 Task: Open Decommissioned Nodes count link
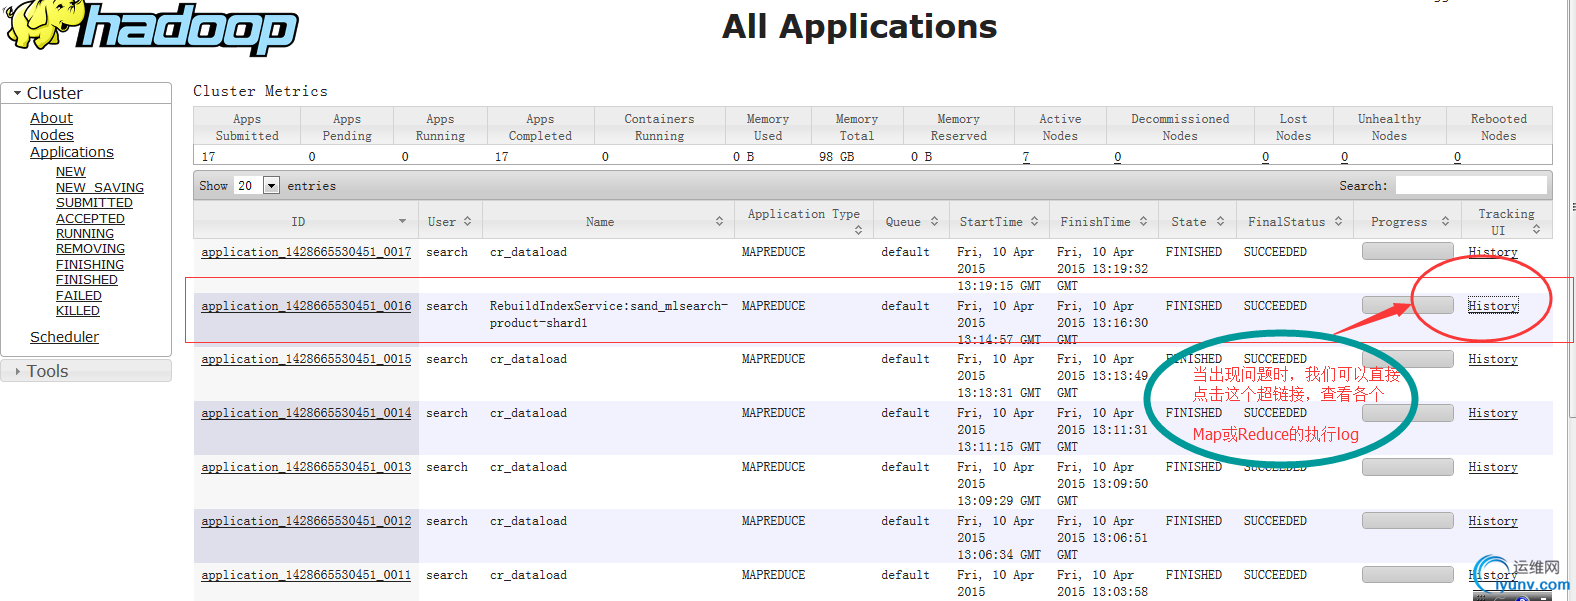1117,157
